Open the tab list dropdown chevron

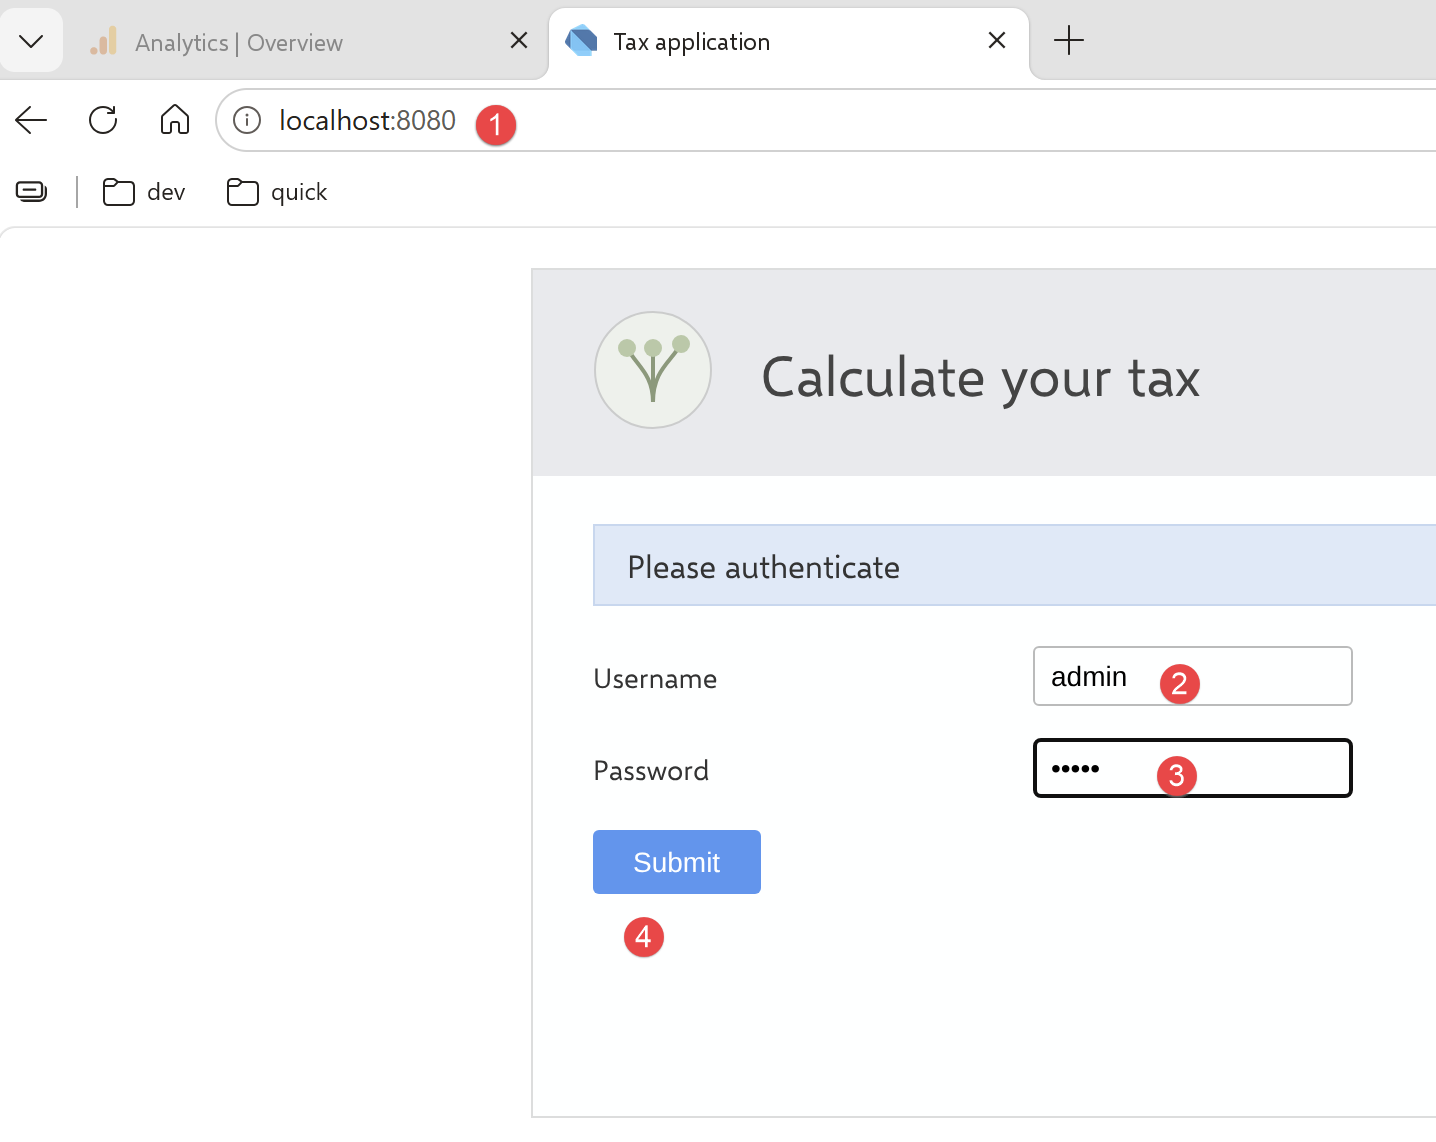click(x=31, y=41)
